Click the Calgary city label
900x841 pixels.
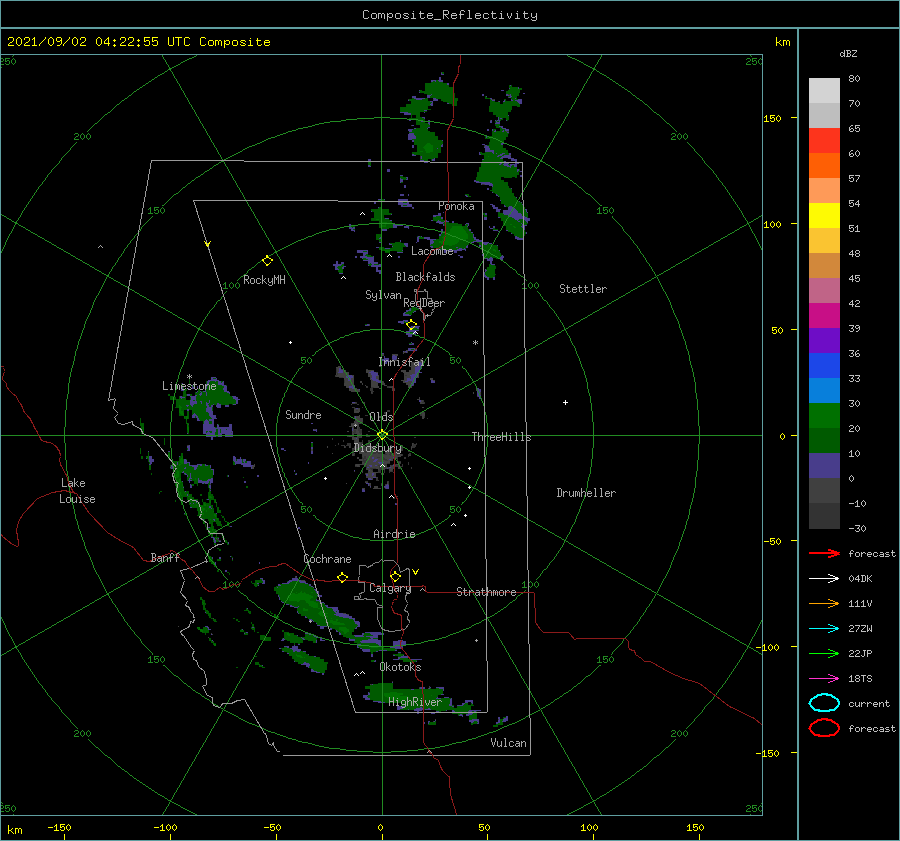[x=390, y=588]
